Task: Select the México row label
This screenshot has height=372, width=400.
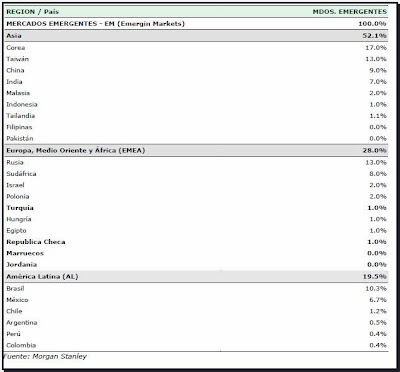Action: [17, 300]
